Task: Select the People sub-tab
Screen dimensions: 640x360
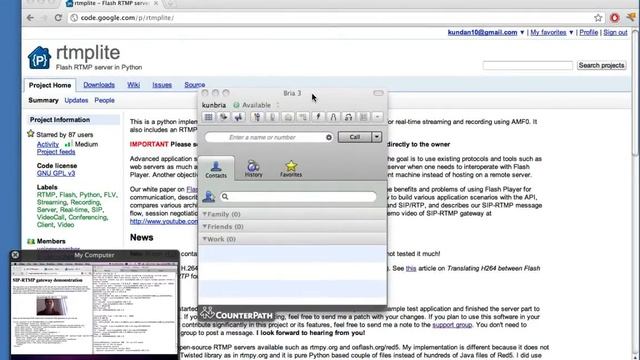Action: [x=104, y=100]
